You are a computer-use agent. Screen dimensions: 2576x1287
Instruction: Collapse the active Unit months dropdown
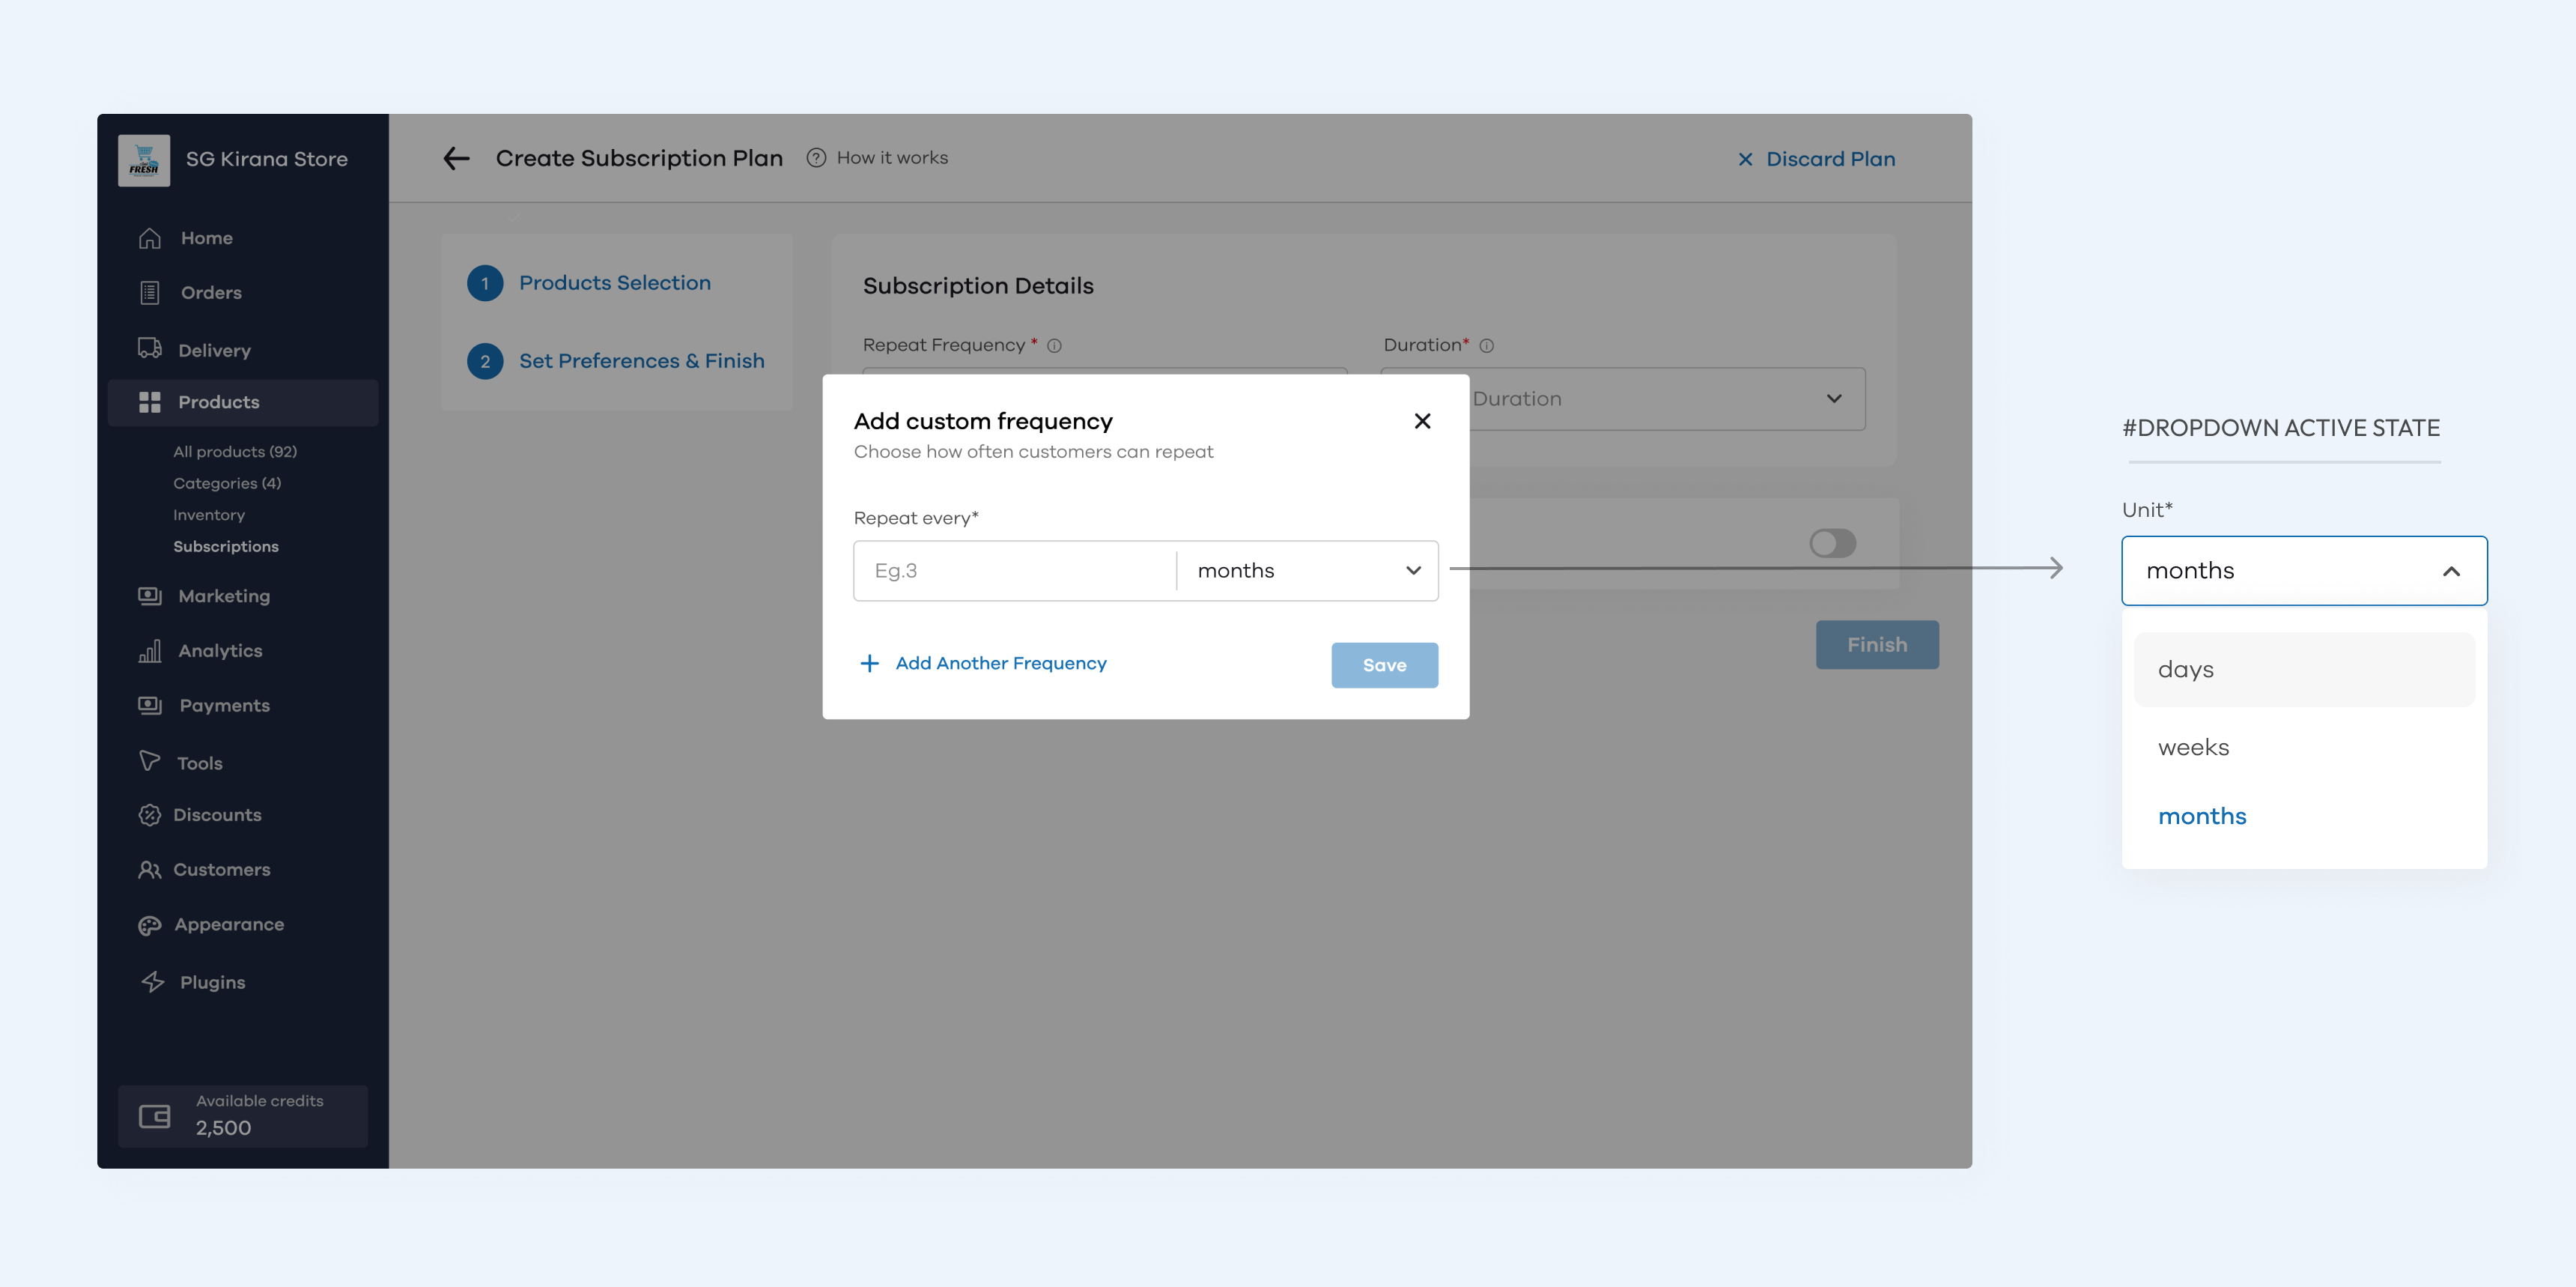[2304, 571]
